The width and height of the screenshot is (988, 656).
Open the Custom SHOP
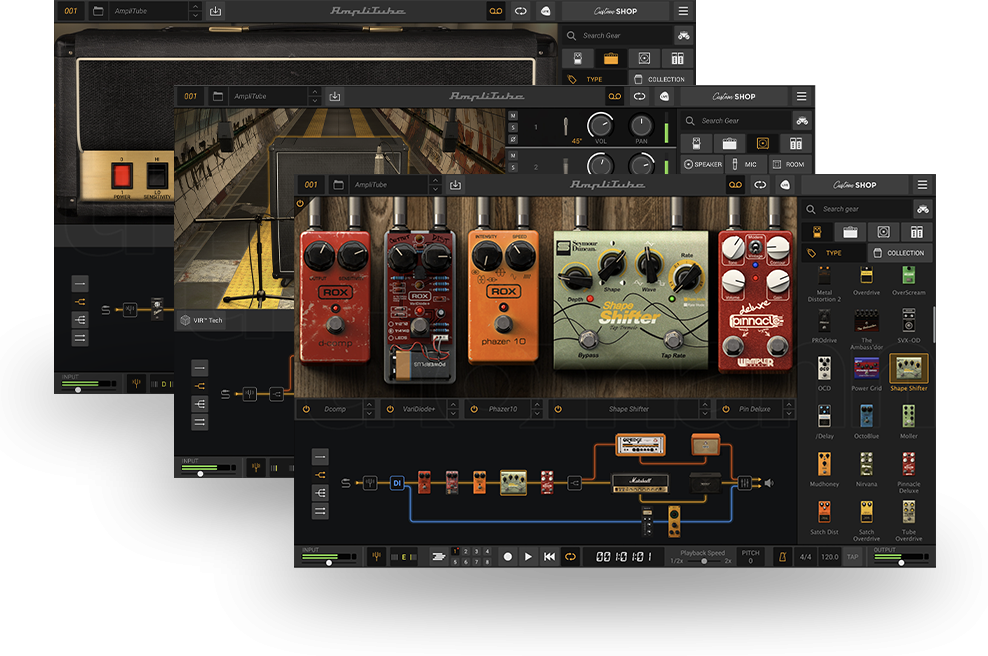pyautogui.click(x=855, y=185)
